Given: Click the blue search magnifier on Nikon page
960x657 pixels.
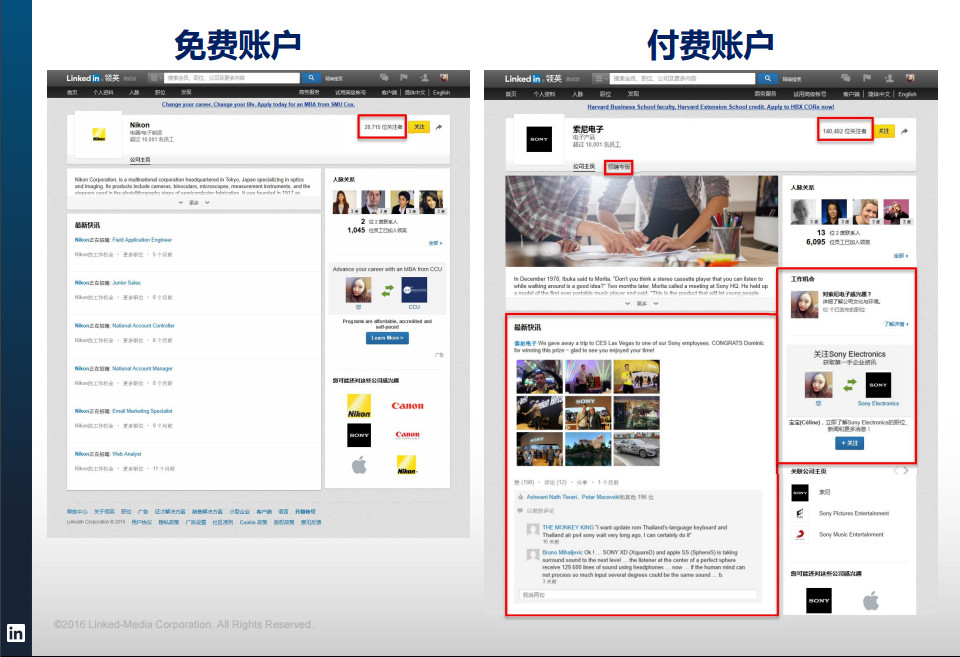Looking at the screenshot, I should (x=312, y=77).
